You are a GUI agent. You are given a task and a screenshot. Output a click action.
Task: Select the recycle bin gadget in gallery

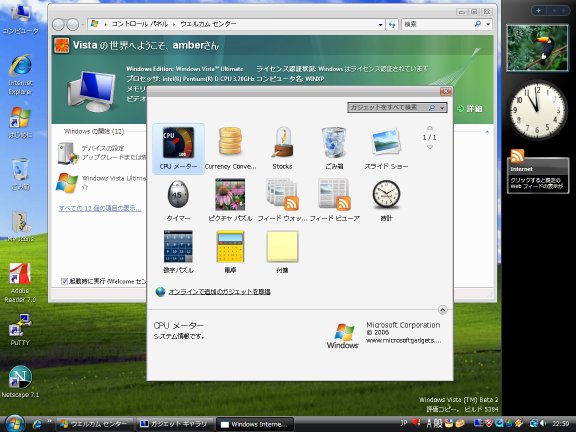(x=334, y=149)
